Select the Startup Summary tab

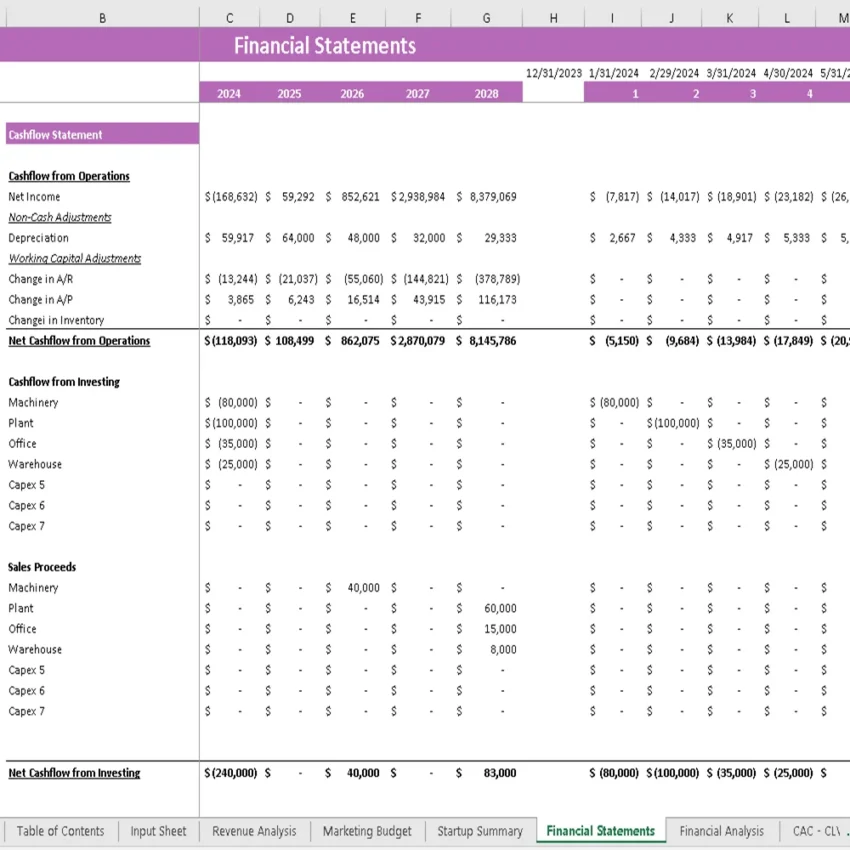pos(480,831)
